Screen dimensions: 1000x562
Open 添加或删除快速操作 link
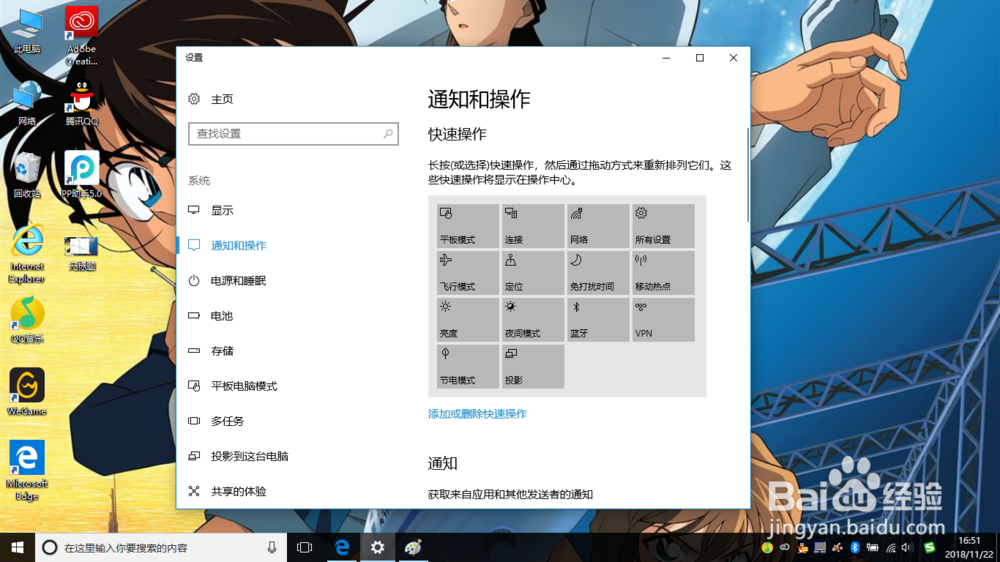point(477,414)
